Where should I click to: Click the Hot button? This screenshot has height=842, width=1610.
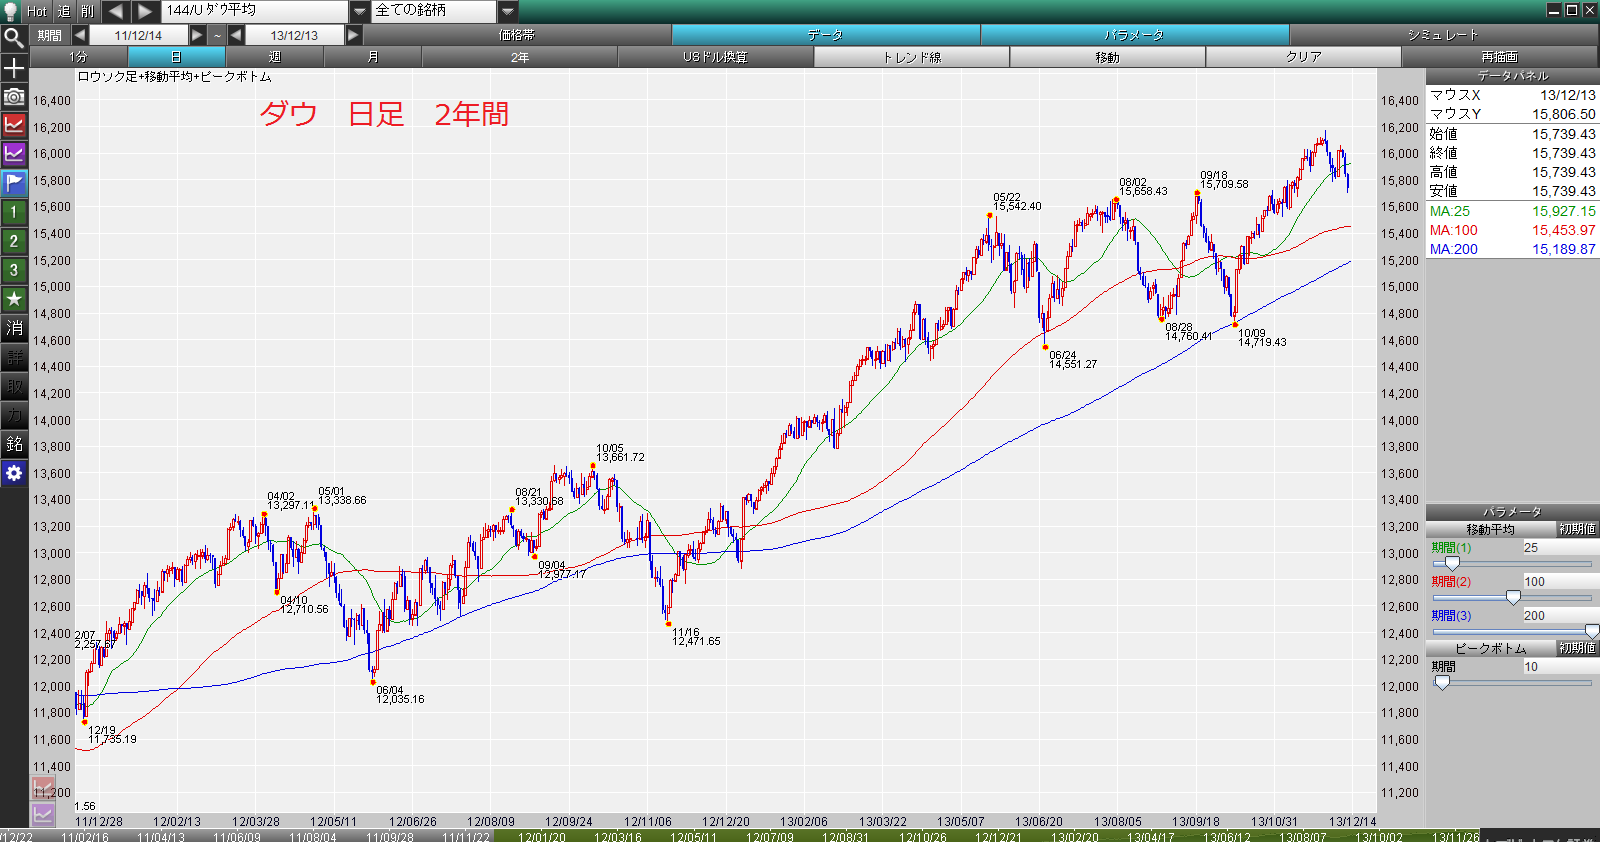(37, 11)
